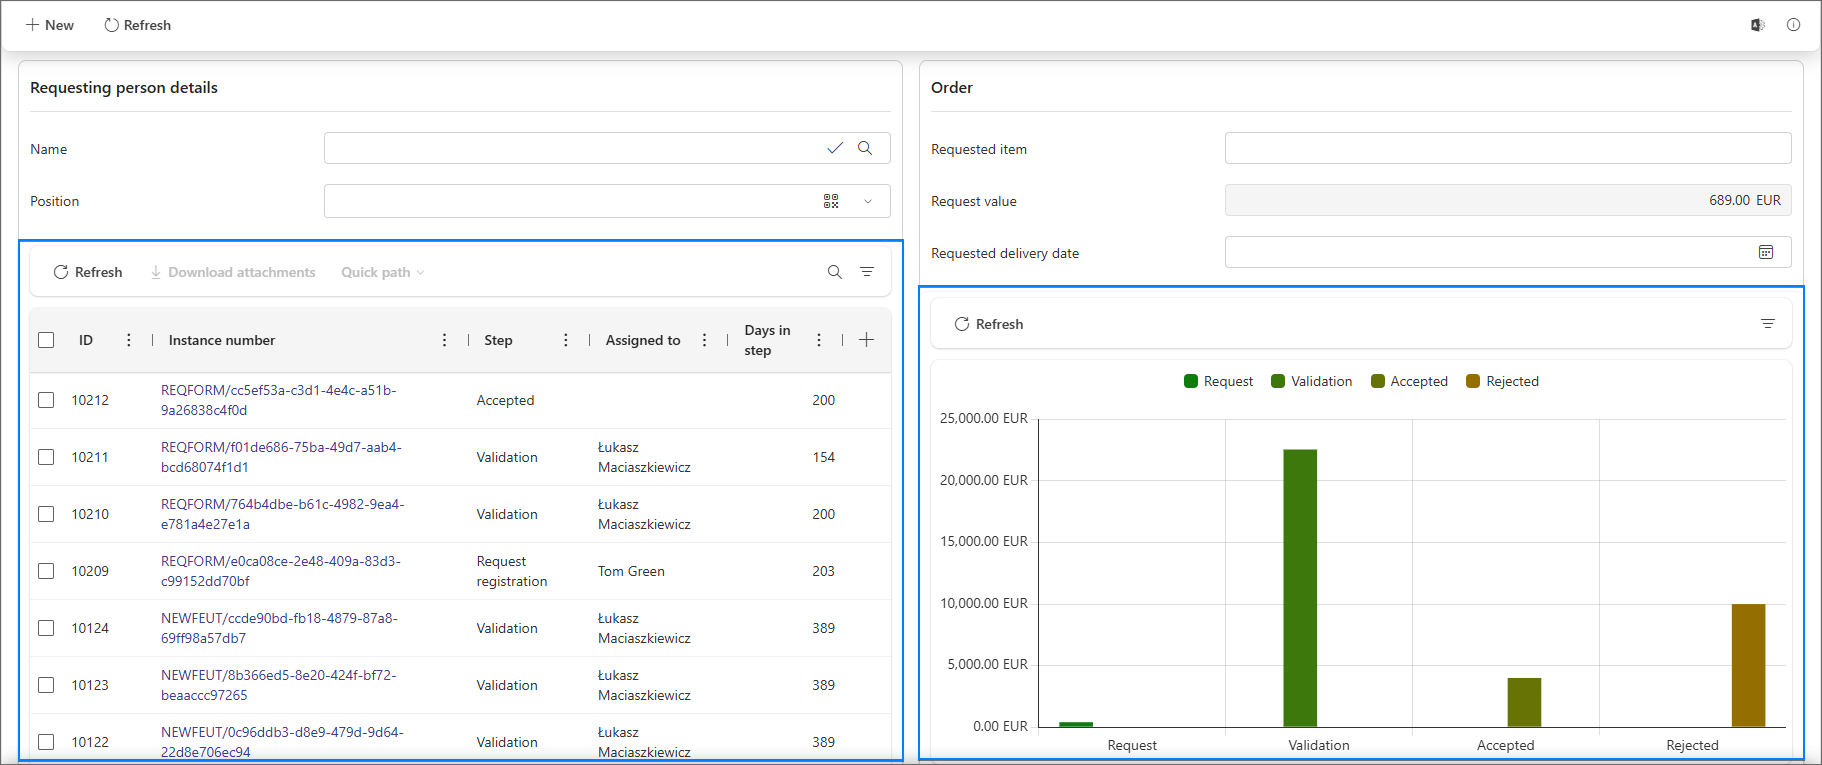The image size is (1822, 765).
Task: Toggle the select-all checkbox in table header
Action: coord(46,340)
